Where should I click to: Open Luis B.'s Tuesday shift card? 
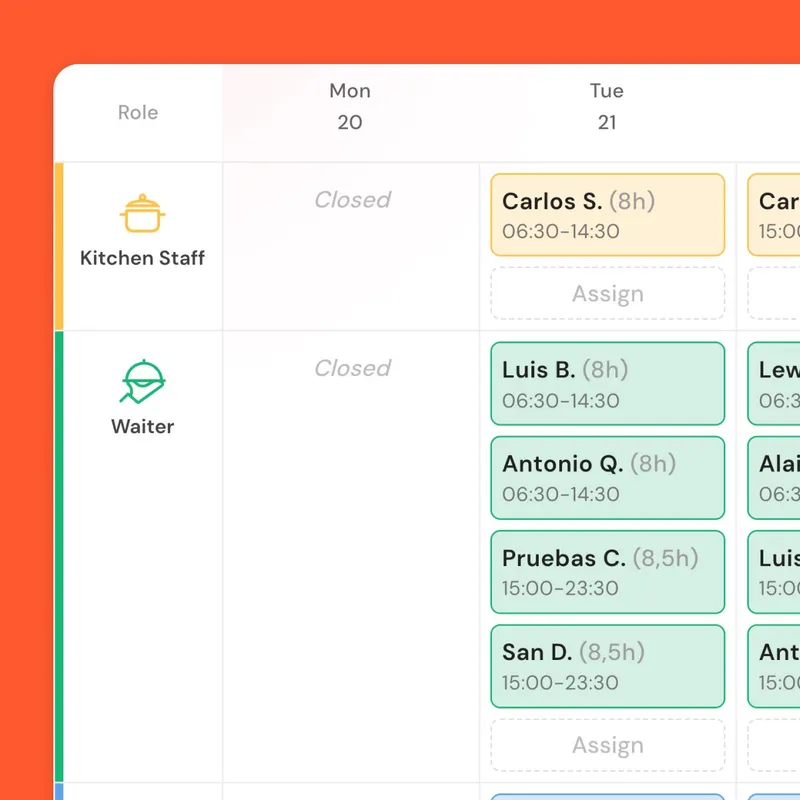tap(607, 384)
